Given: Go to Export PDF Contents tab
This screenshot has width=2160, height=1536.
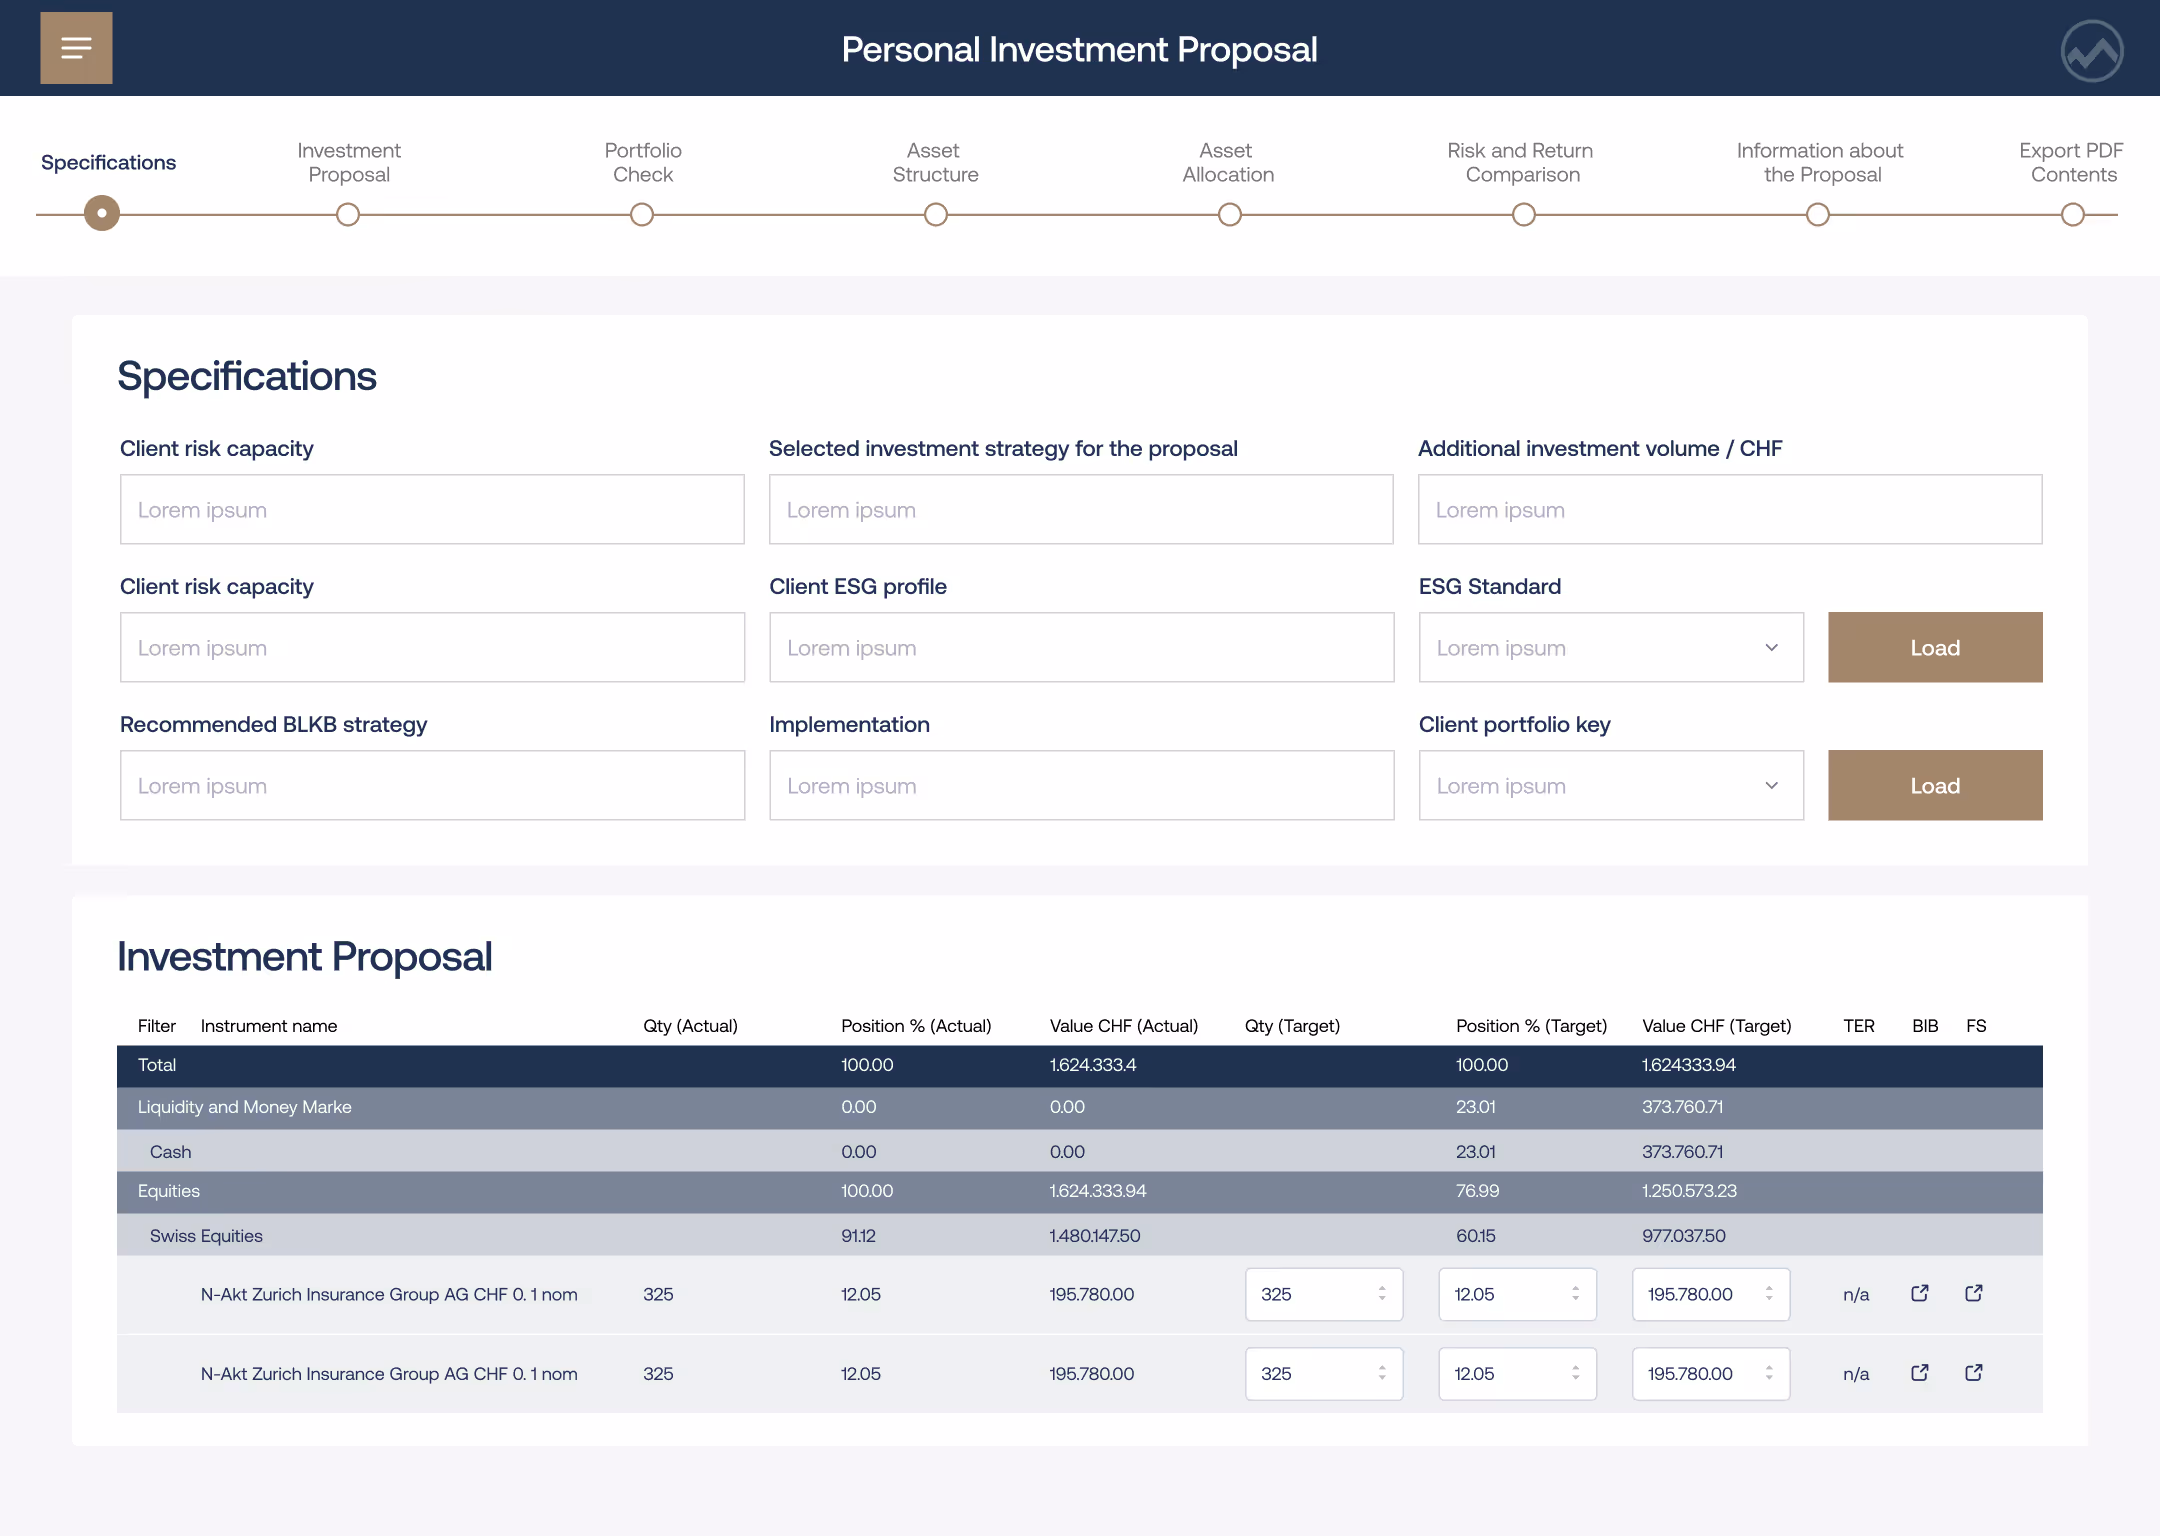Looking at the screenshot, I should point(2071,163).
